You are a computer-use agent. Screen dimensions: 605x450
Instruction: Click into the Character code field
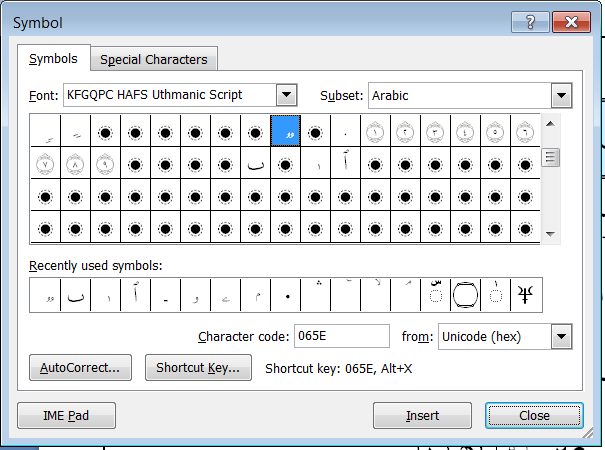point(342,336)
